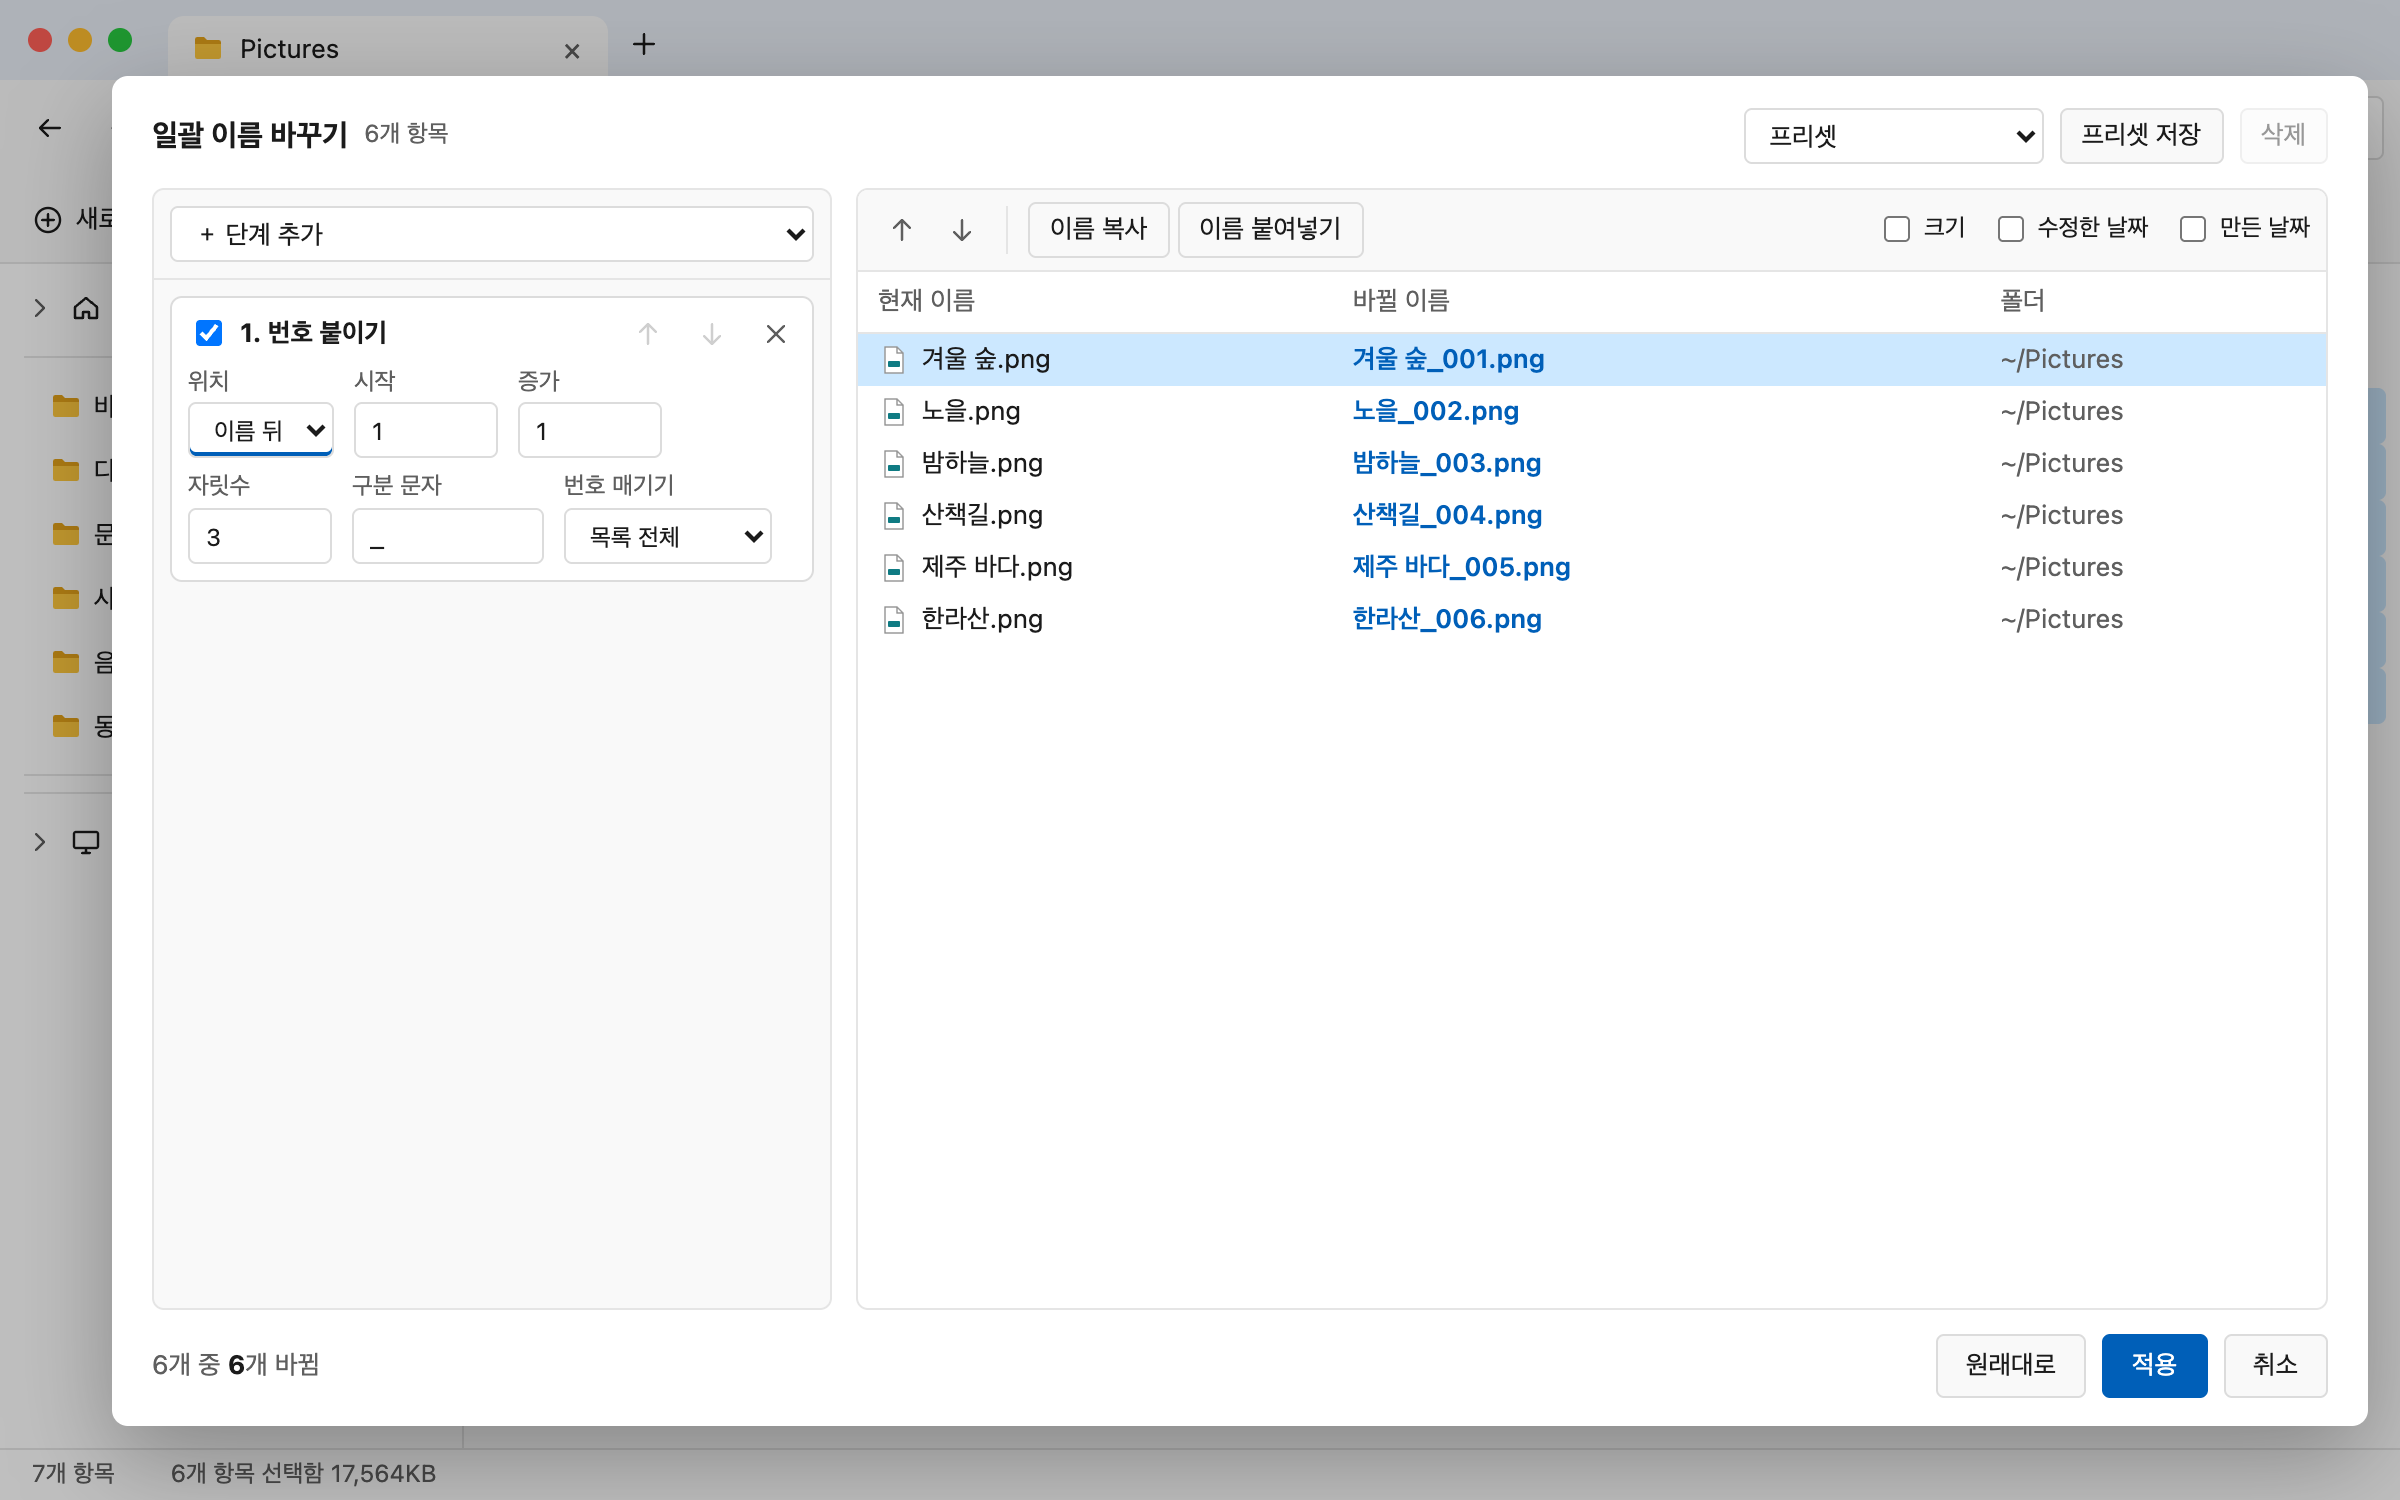Enable the 크기 column checkbox
This screenshot has height=1500, width=2400.
point(1897,229)
